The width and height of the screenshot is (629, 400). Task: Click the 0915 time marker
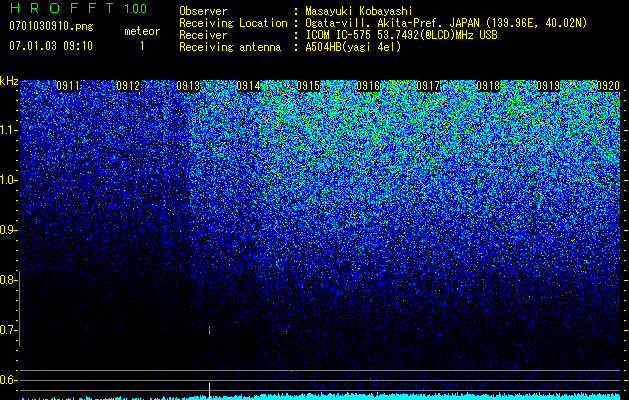308,86
